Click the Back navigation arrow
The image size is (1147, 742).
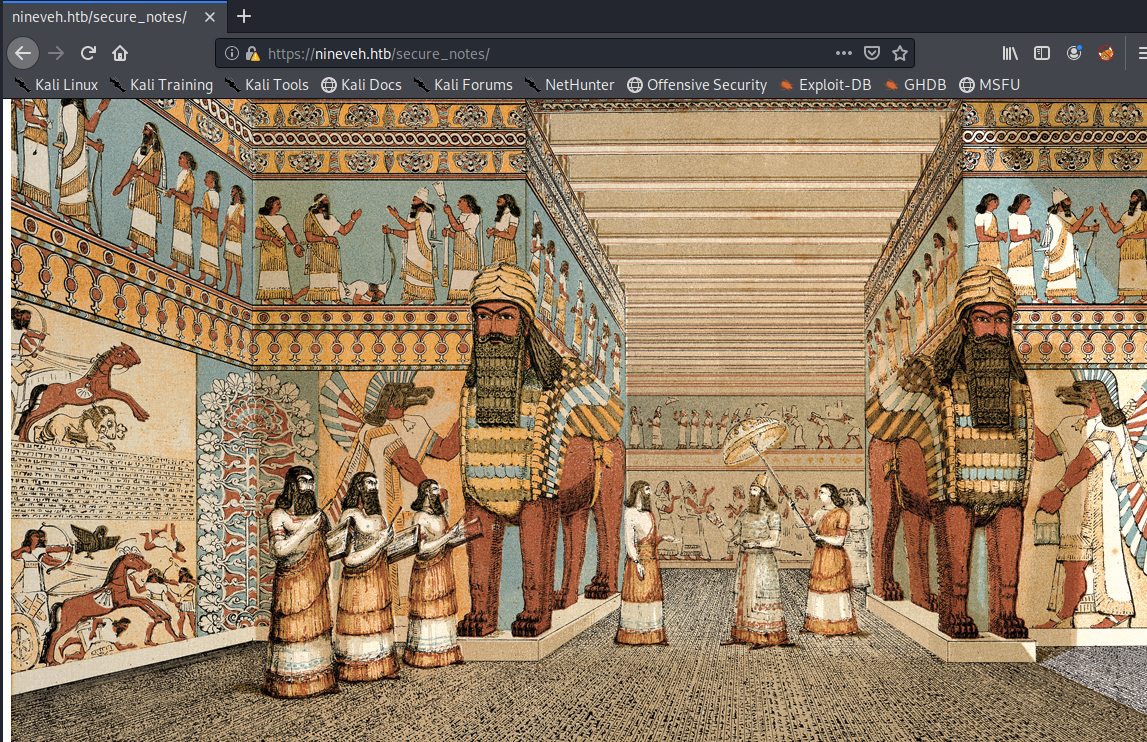(x=23, y=53)
